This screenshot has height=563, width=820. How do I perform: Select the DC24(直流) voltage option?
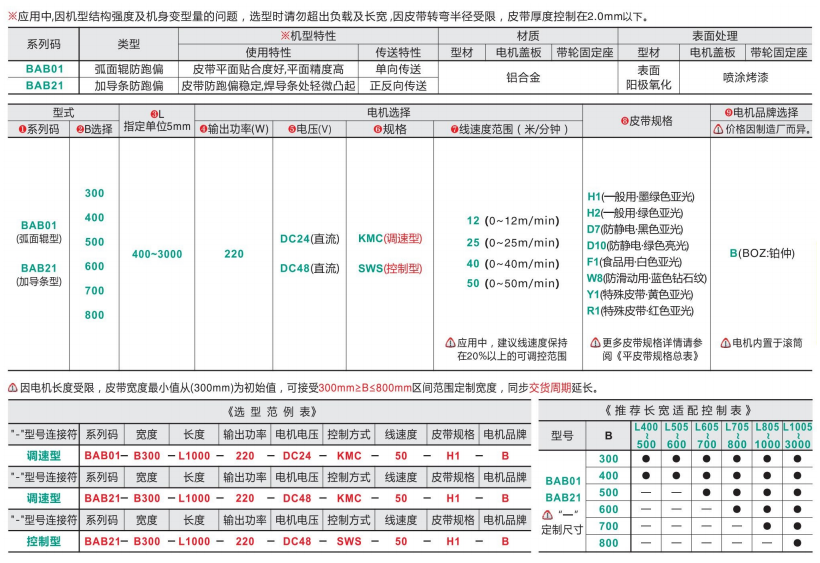(x=309, y=239)
